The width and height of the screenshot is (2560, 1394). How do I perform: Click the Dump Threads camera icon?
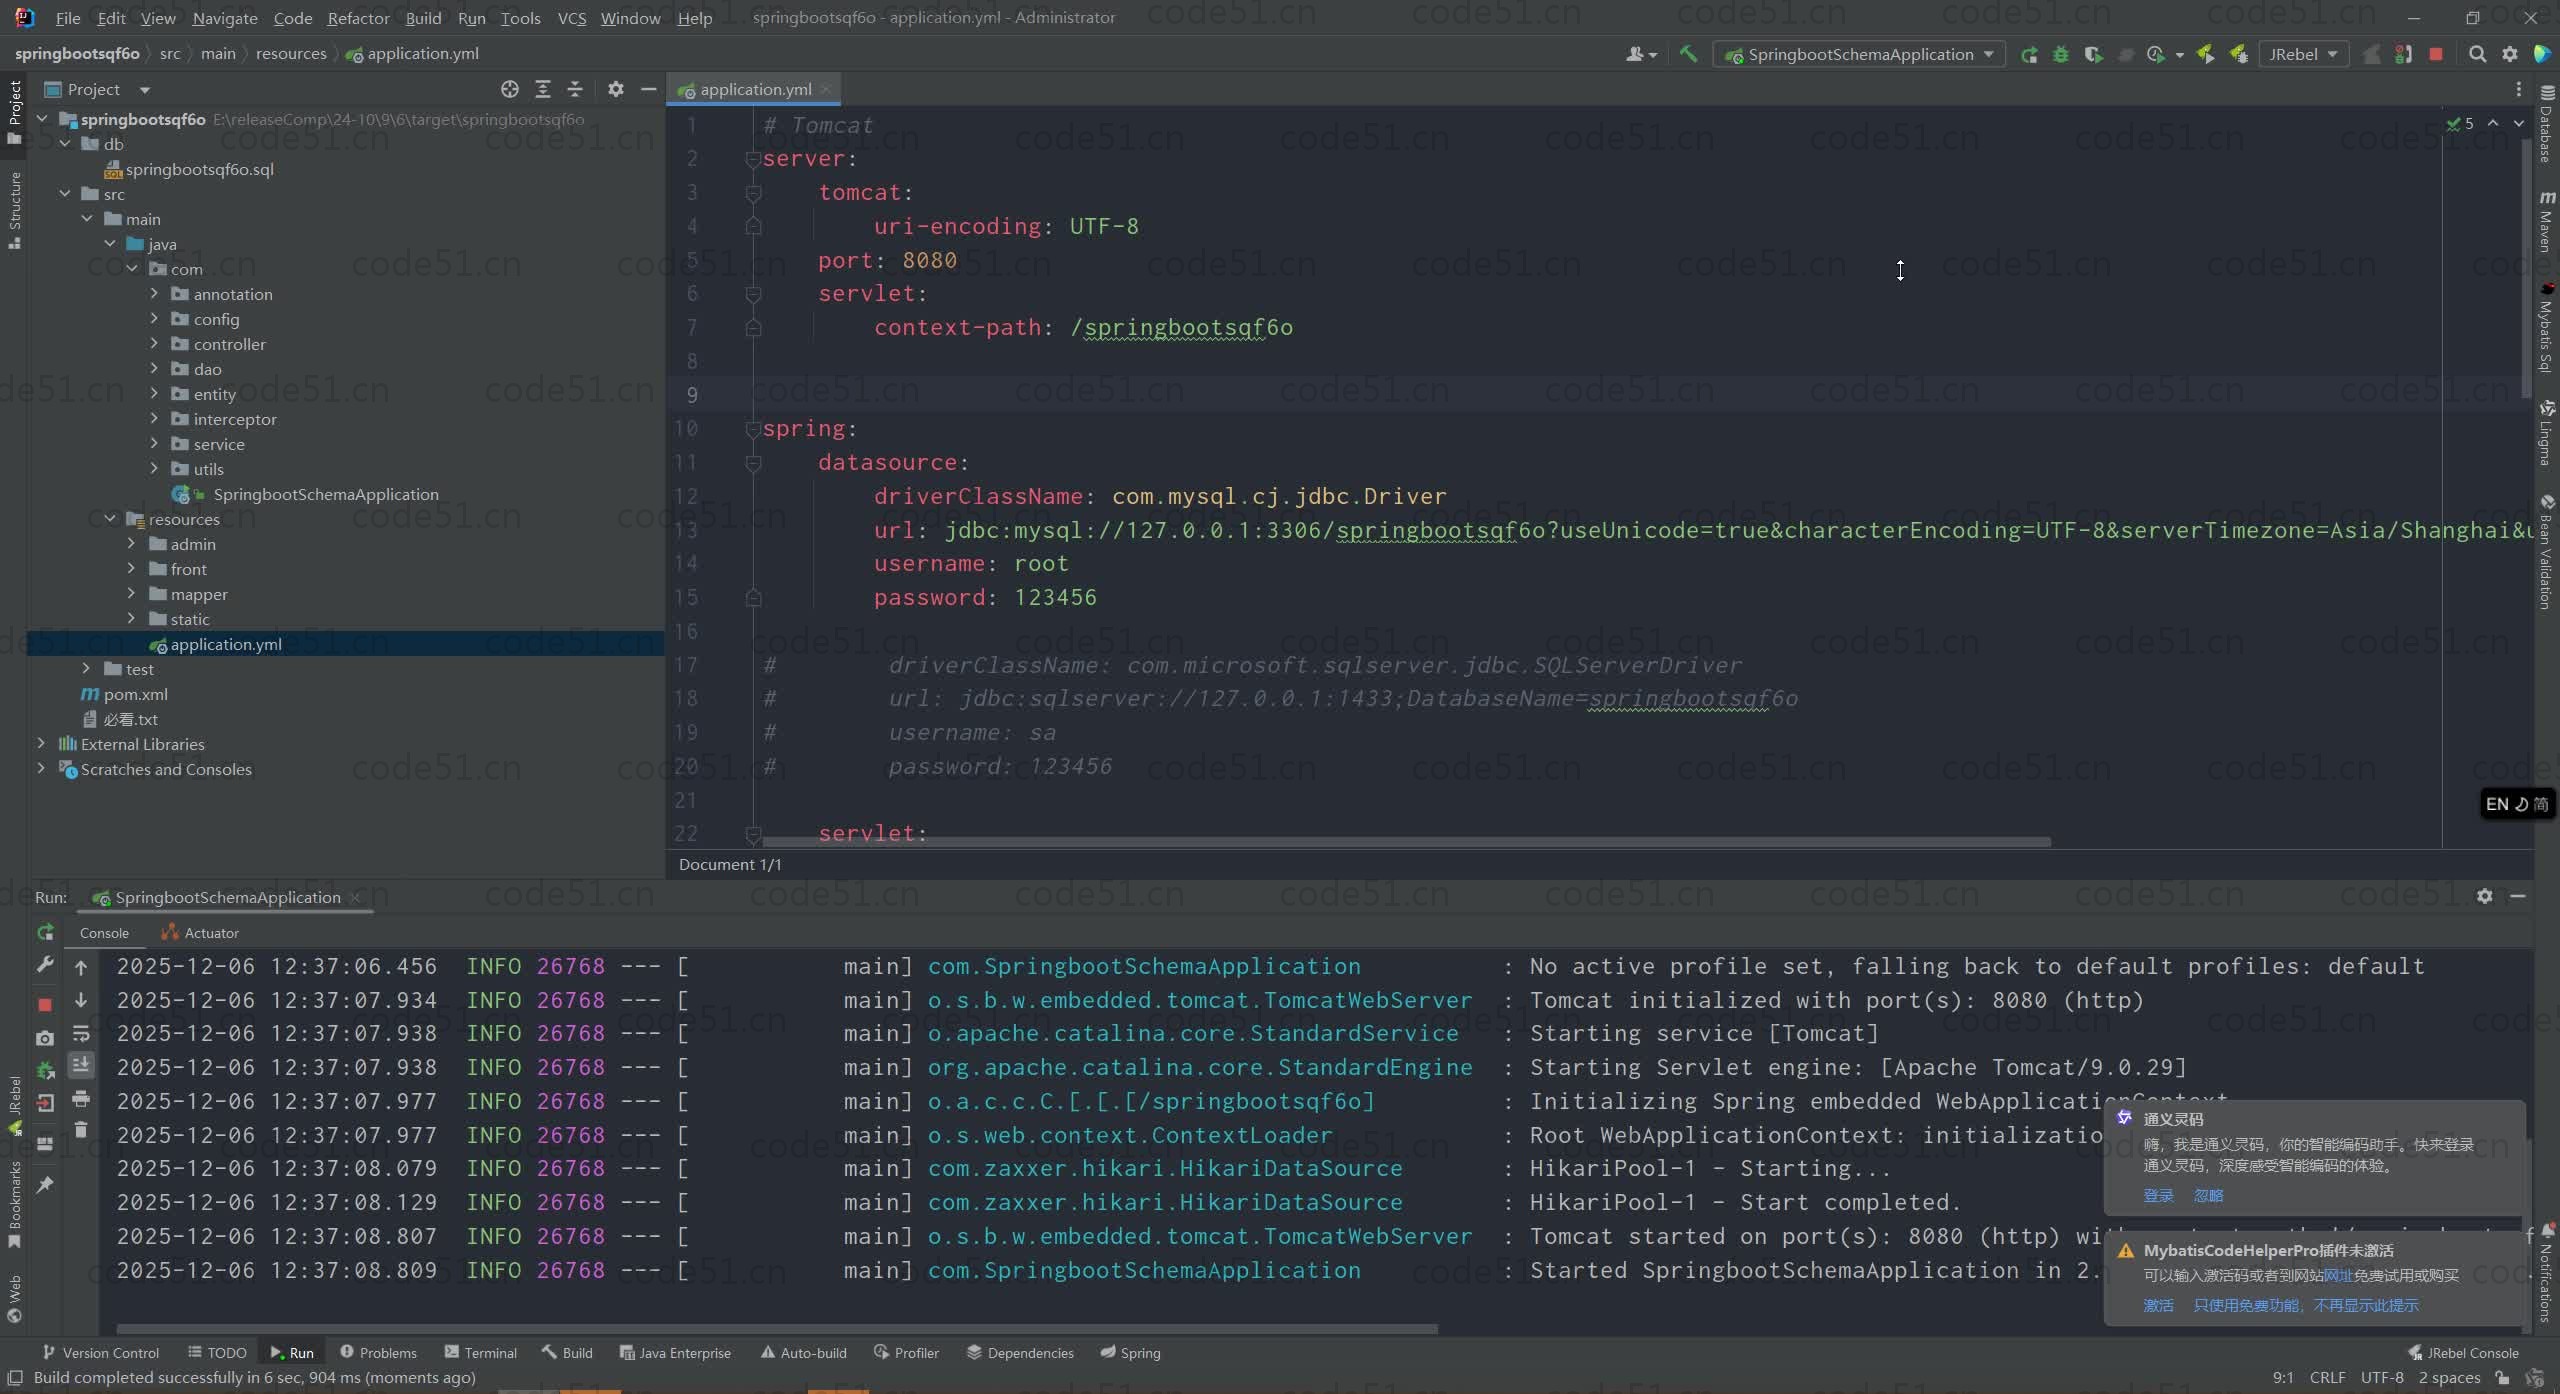coord(45,1038)
